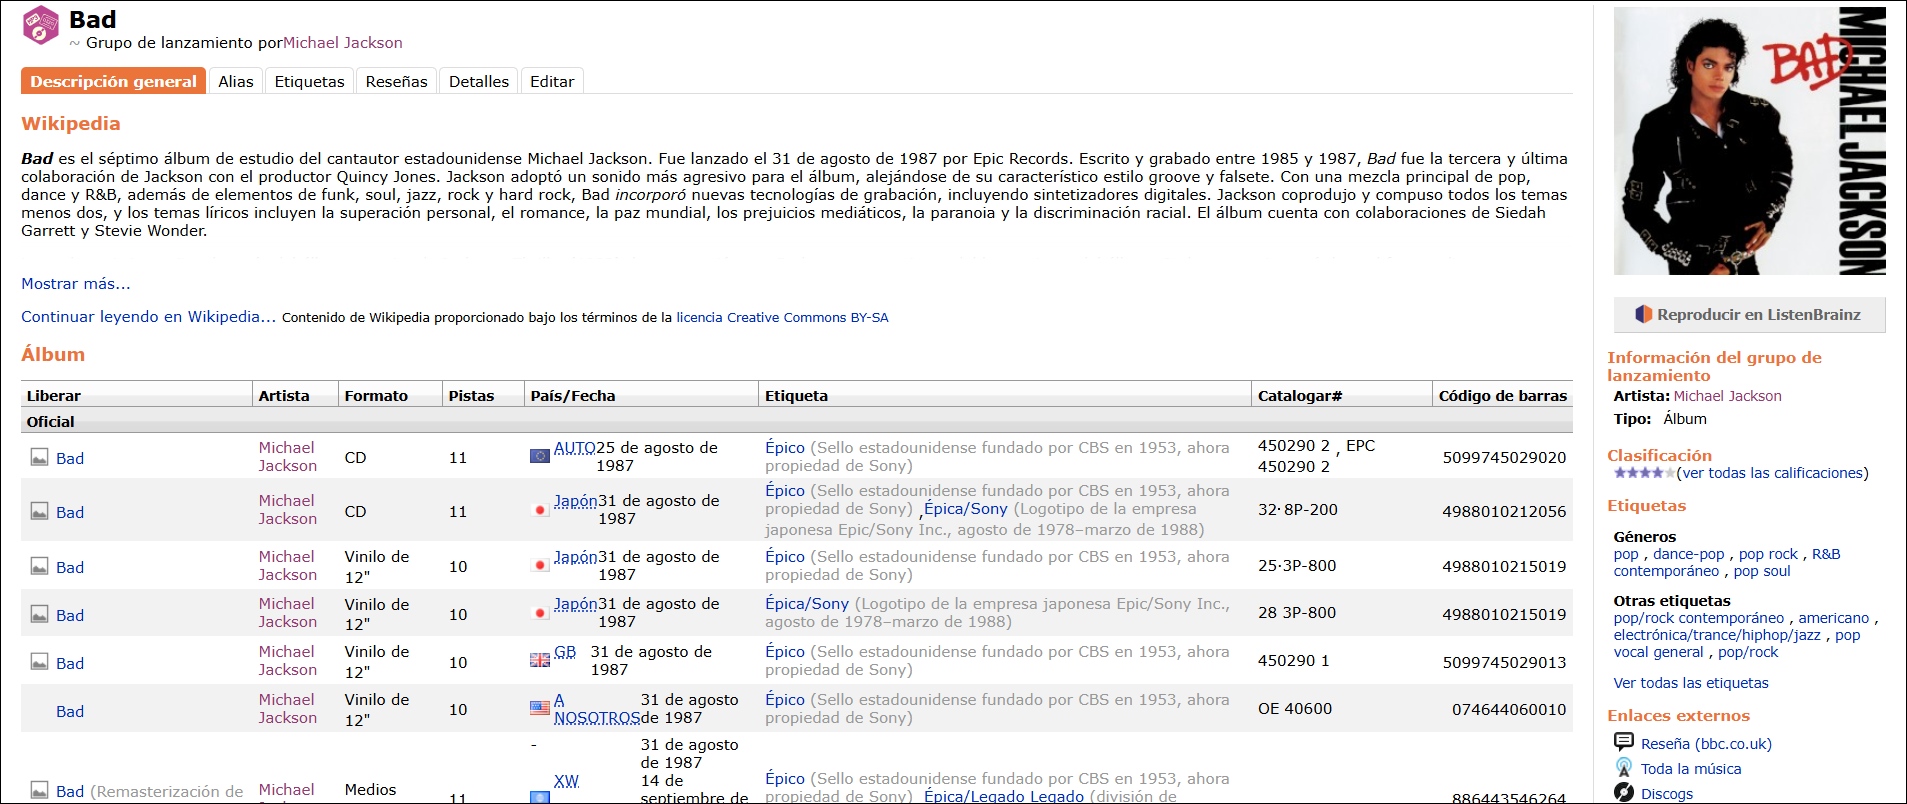This screenshot has height=804, width=1907.
Task: Click the pop vocal general tag
Action: (x=1737, y=643)
